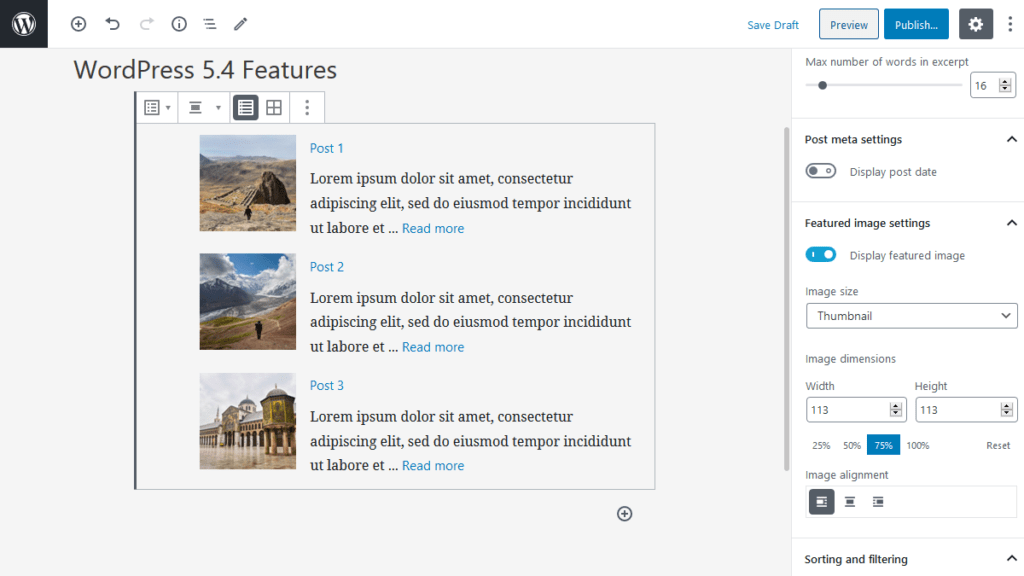Click the Post 3 excerpt text
Image resolution: width=1024 pixels, height=576 pixels.
click(470, 441)
